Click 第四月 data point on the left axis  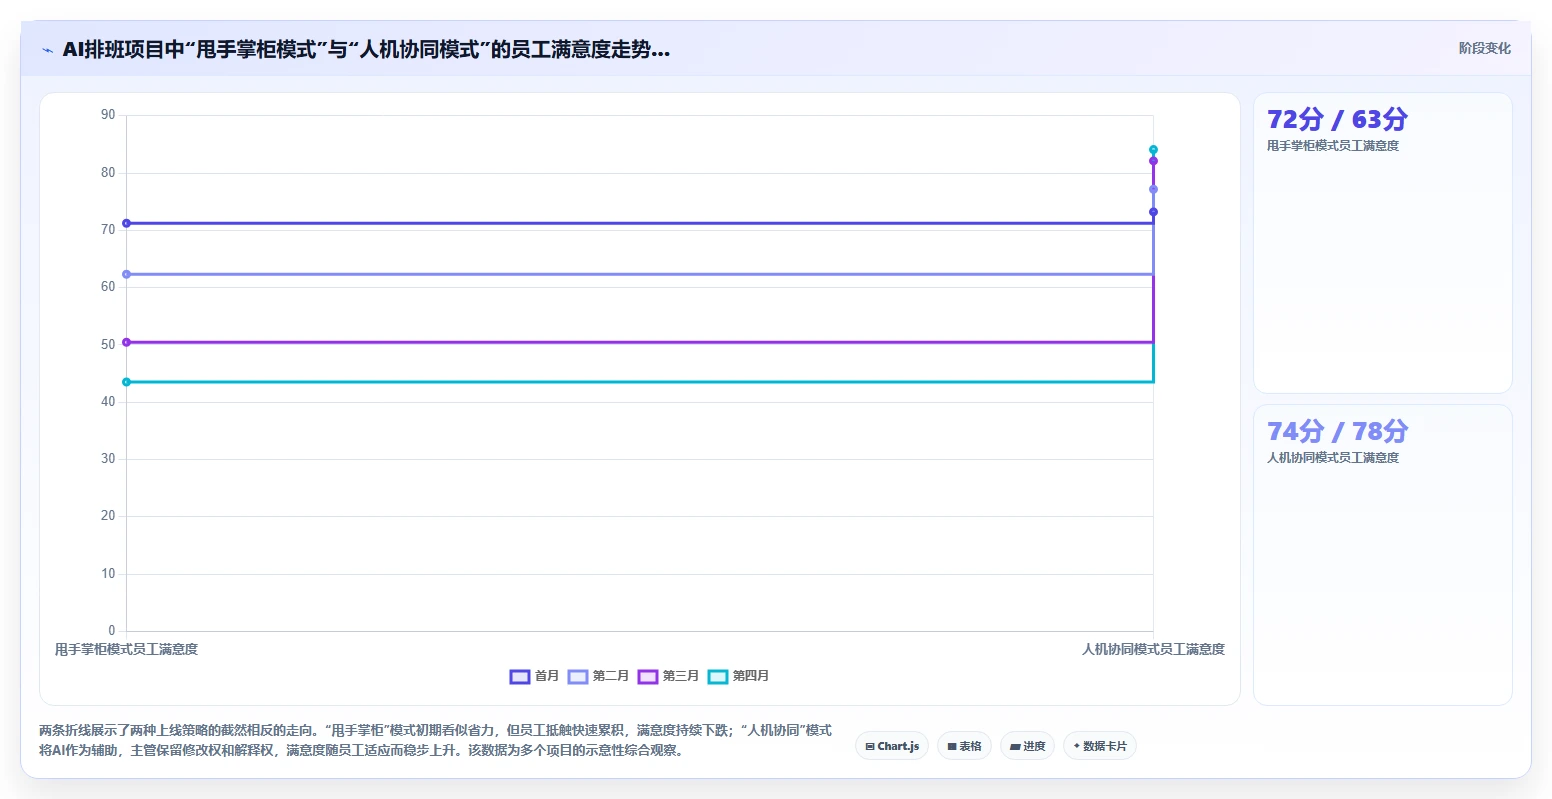pyautogui.click(x=126, y=382)
